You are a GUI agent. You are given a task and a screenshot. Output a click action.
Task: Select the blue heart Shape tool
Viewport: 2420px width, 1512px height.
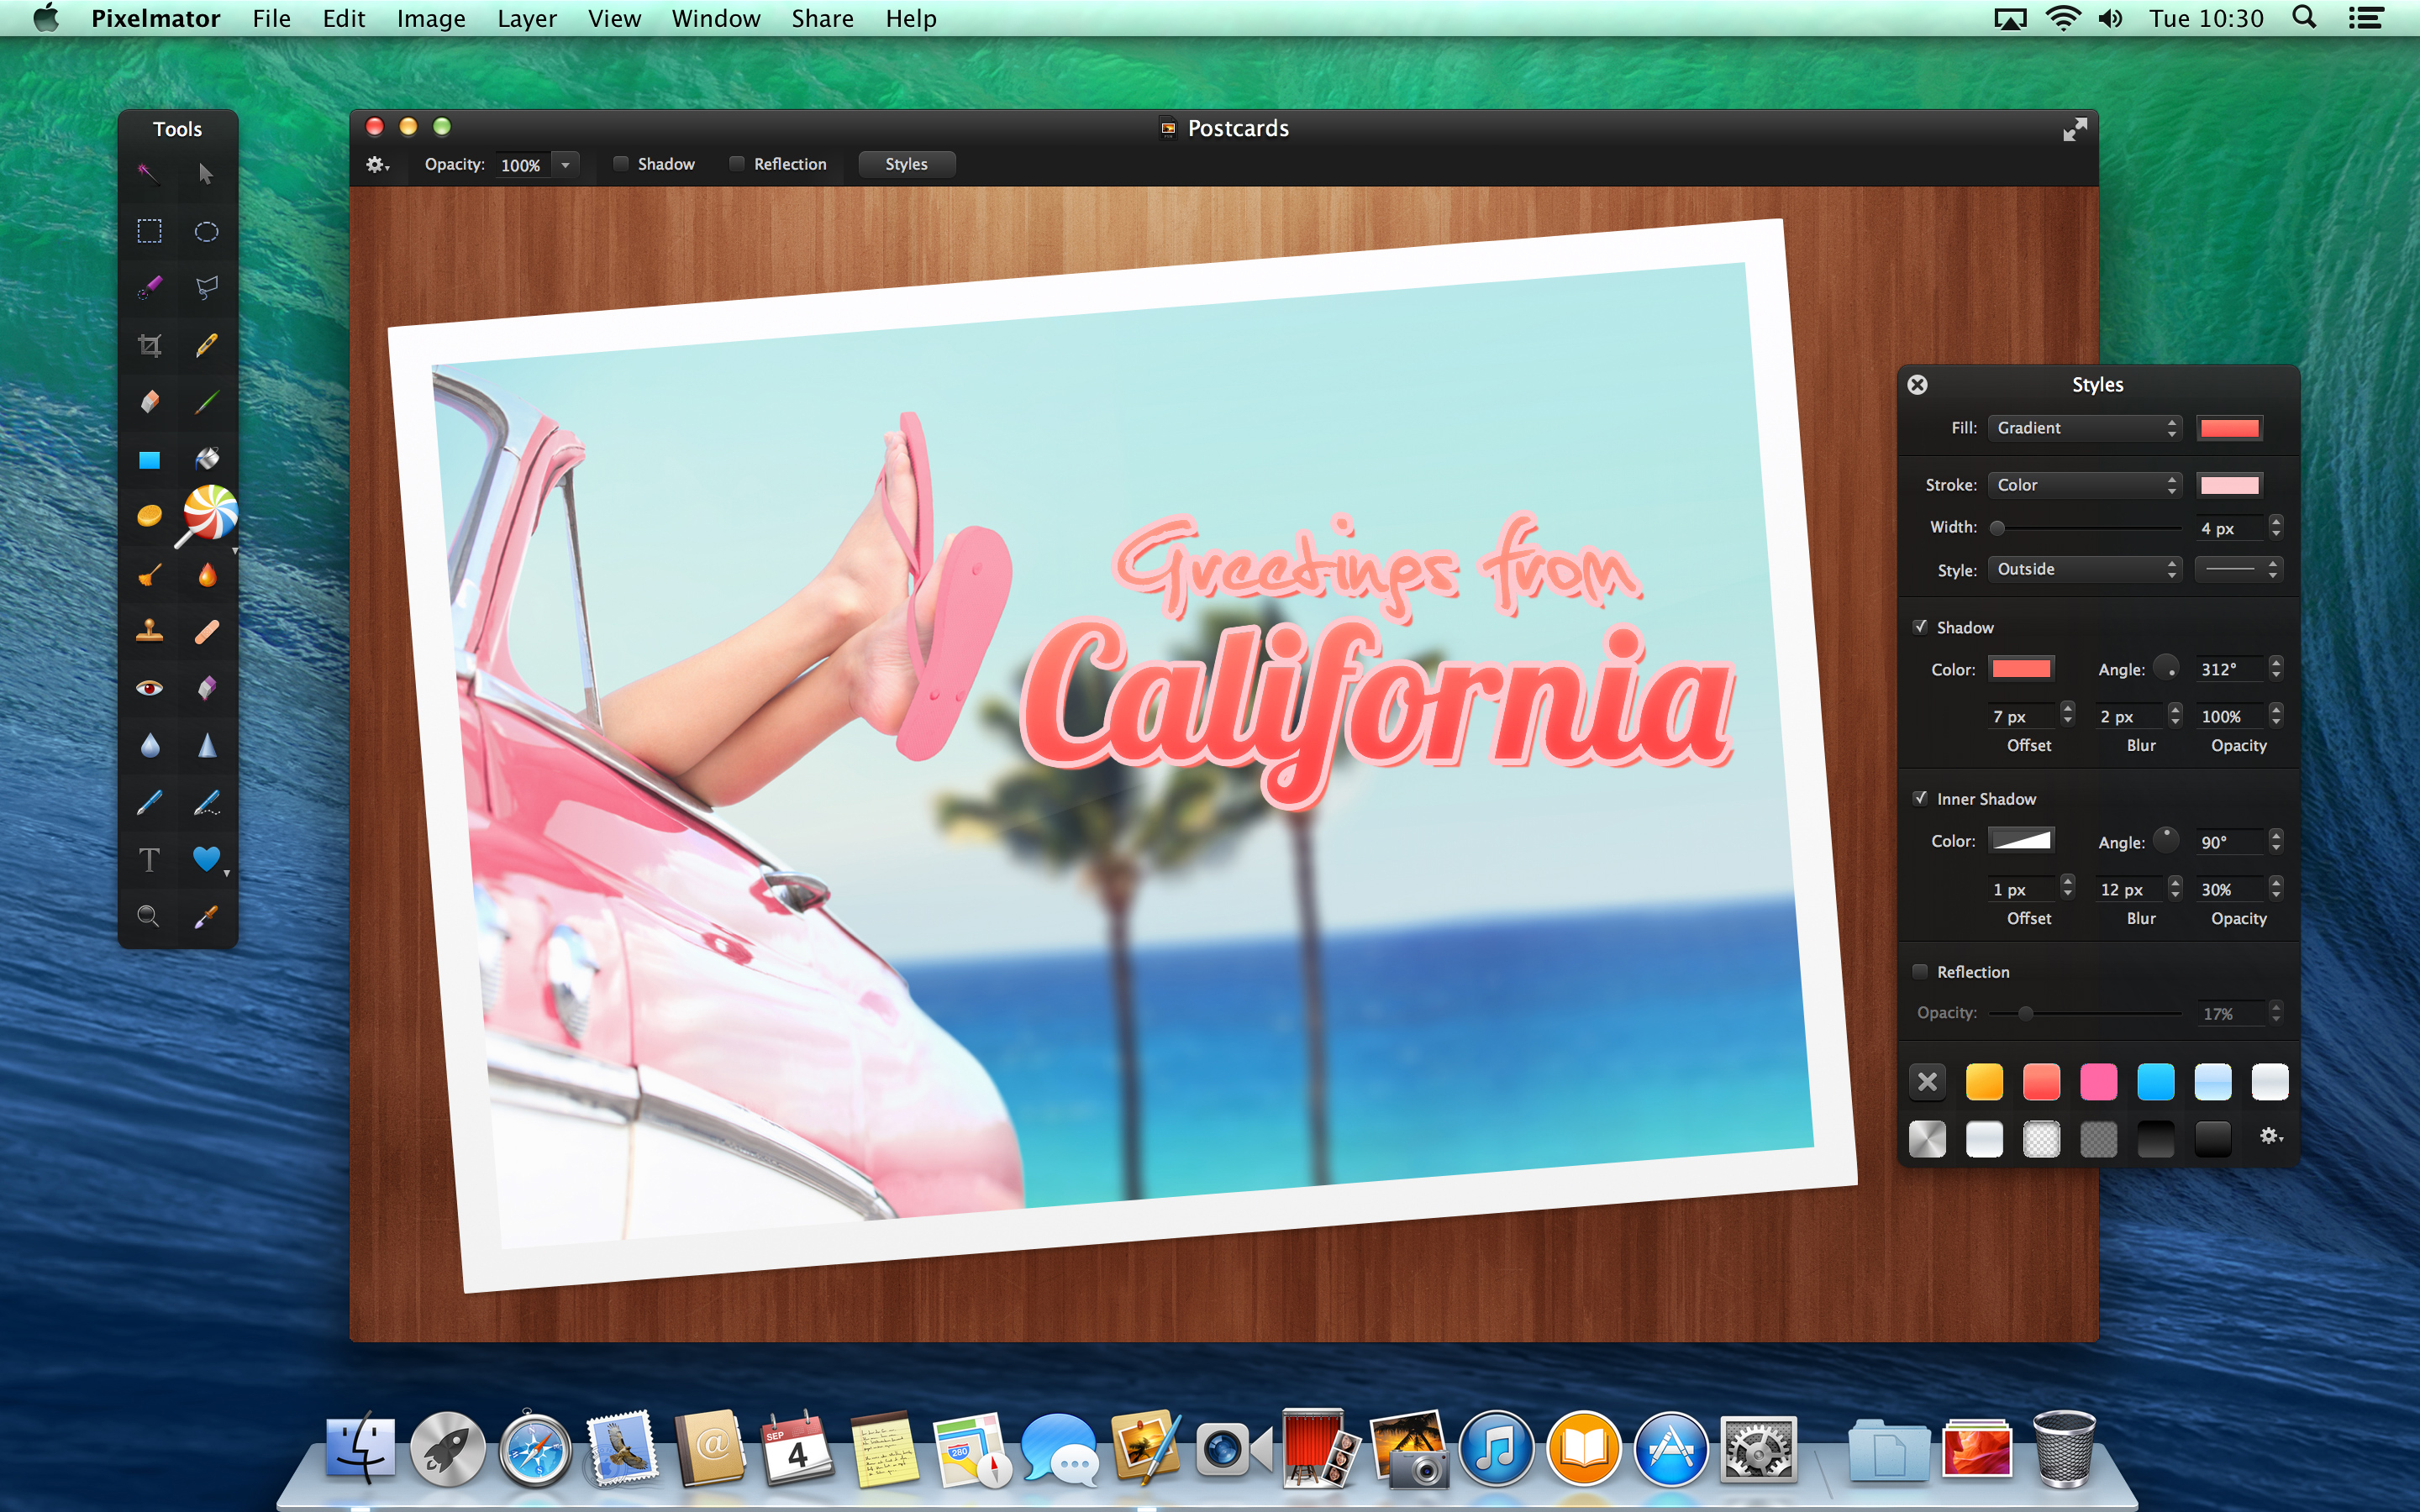(206, 859)
